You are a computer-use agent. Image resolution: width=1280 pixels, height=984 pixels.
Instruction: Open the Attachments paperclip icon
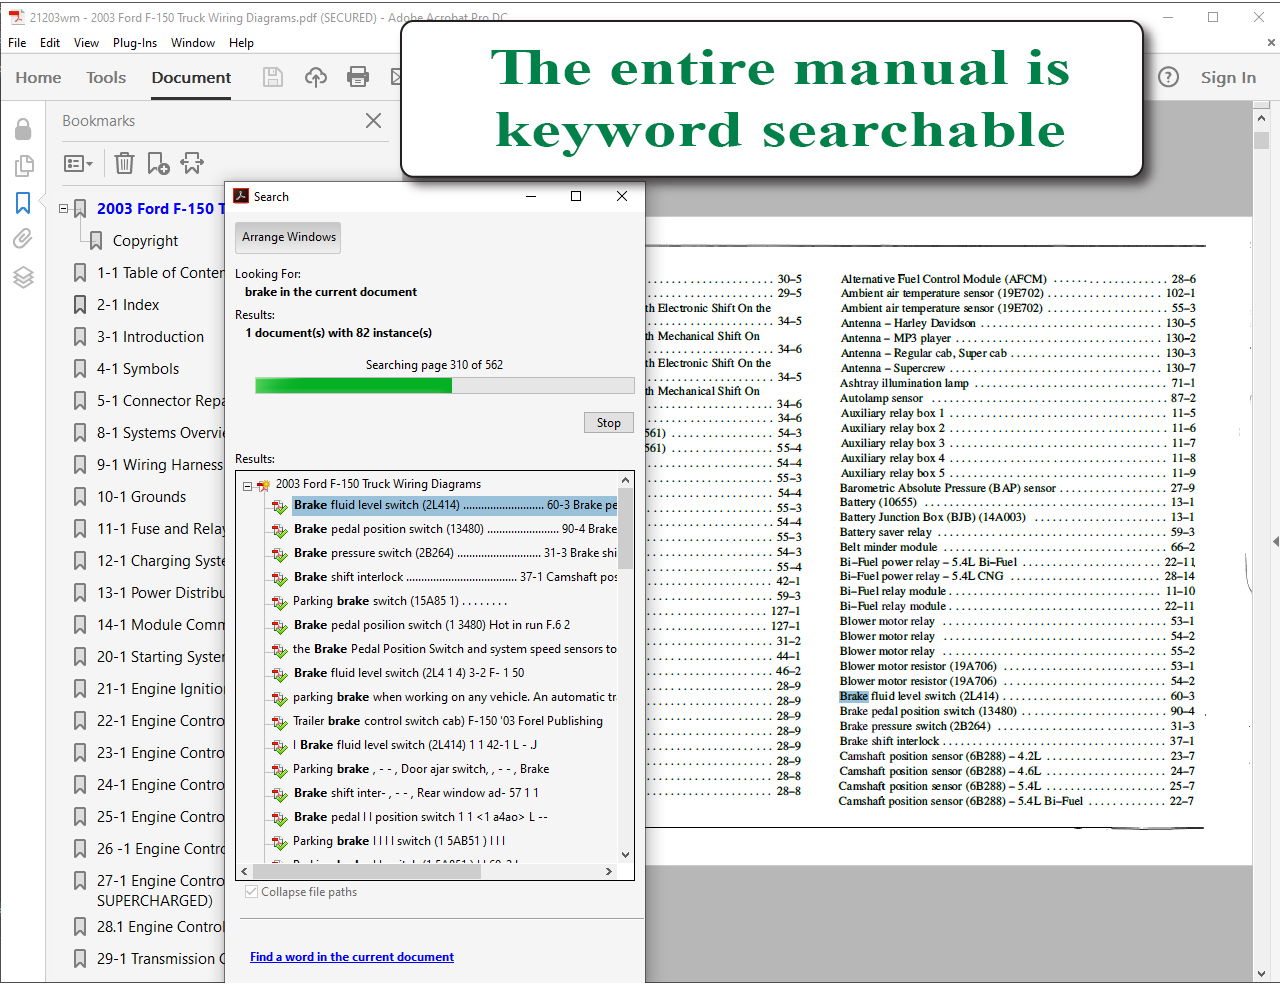pyautogui.click(x=23, y=239)
